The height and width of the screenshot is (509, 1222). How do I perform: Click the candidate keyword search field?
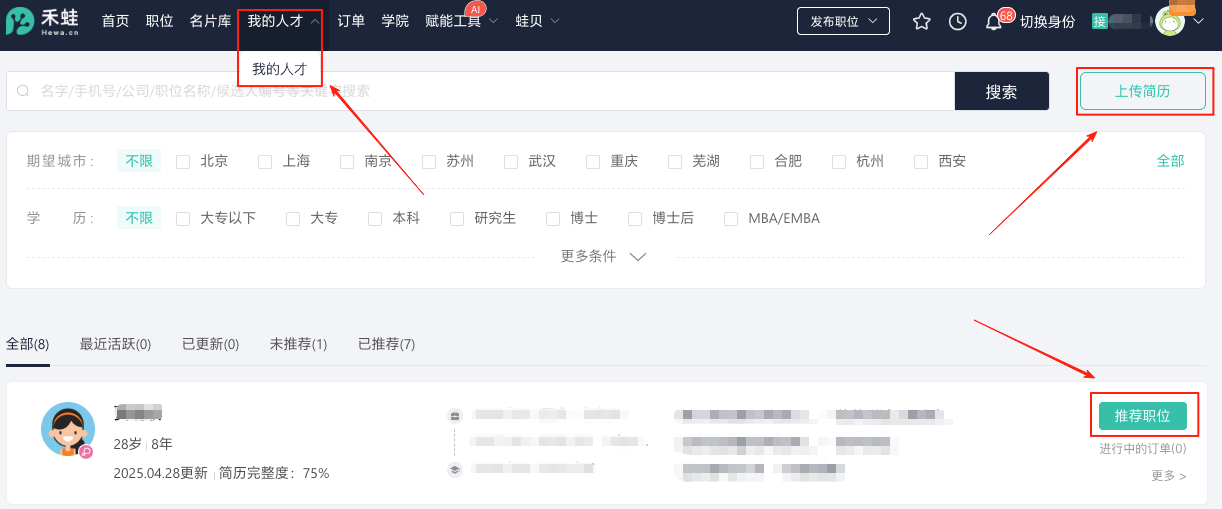point(480,91)
